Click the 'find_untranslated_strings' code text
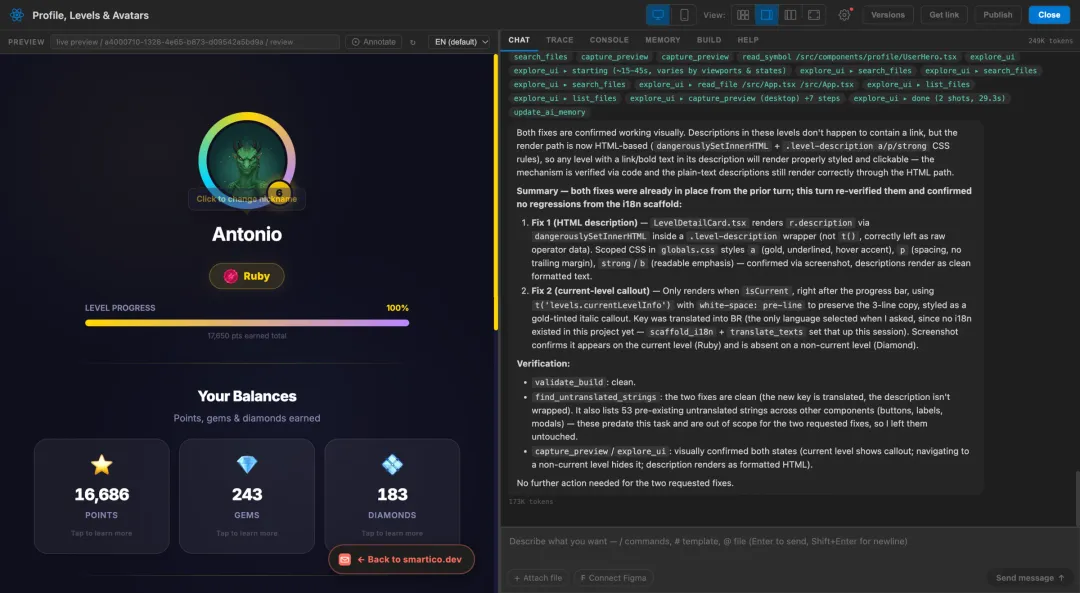Screen dimensions: 1080x593 point(595,397)
